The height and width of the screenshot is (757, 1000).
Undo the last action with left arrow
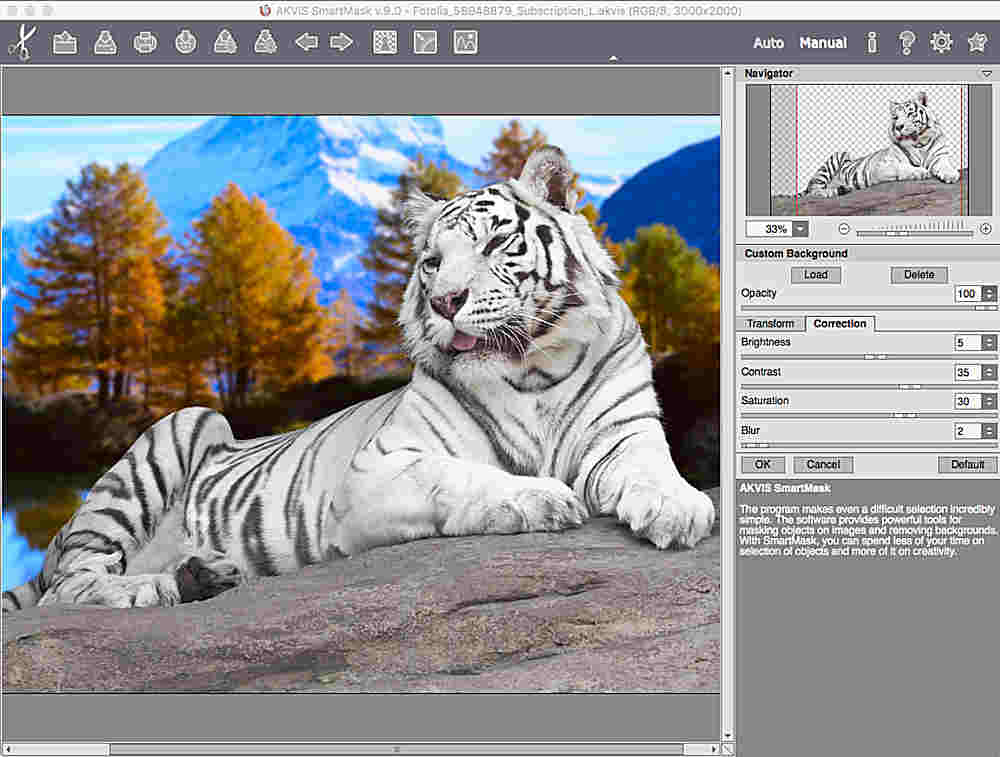coord(306,43)
